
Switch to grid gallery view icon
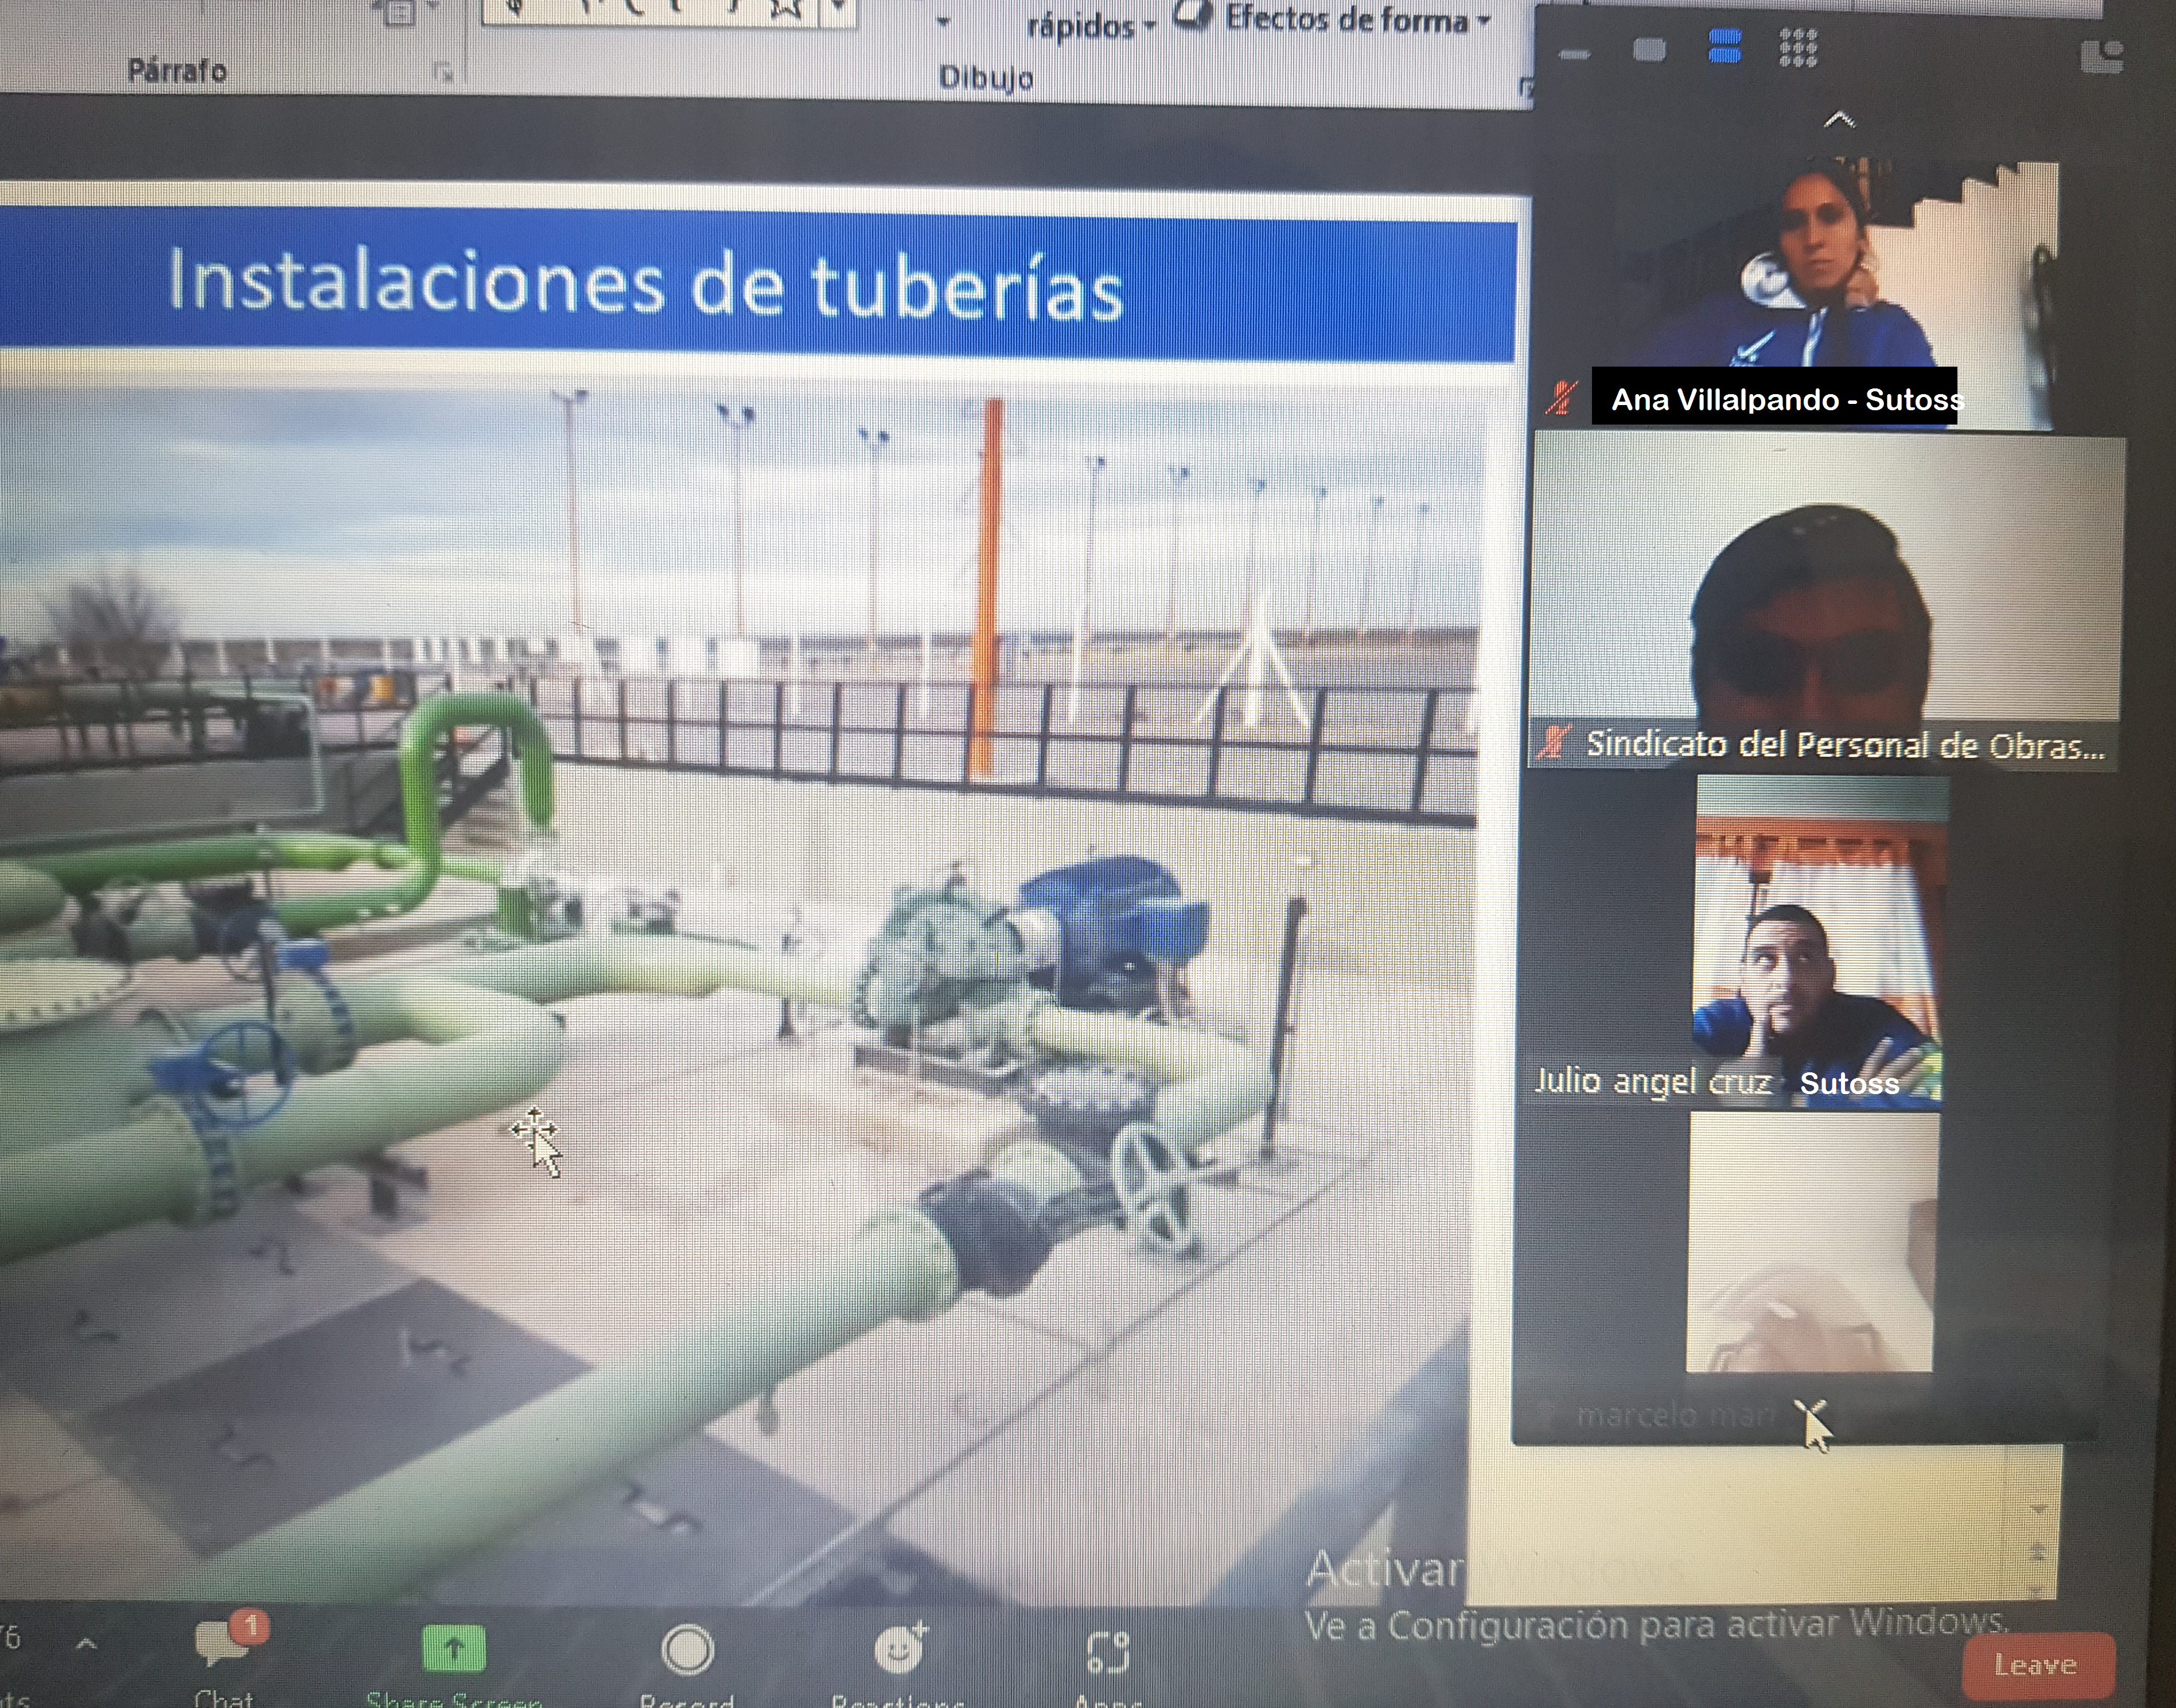pyautogui.click(x=1798, y=47)
